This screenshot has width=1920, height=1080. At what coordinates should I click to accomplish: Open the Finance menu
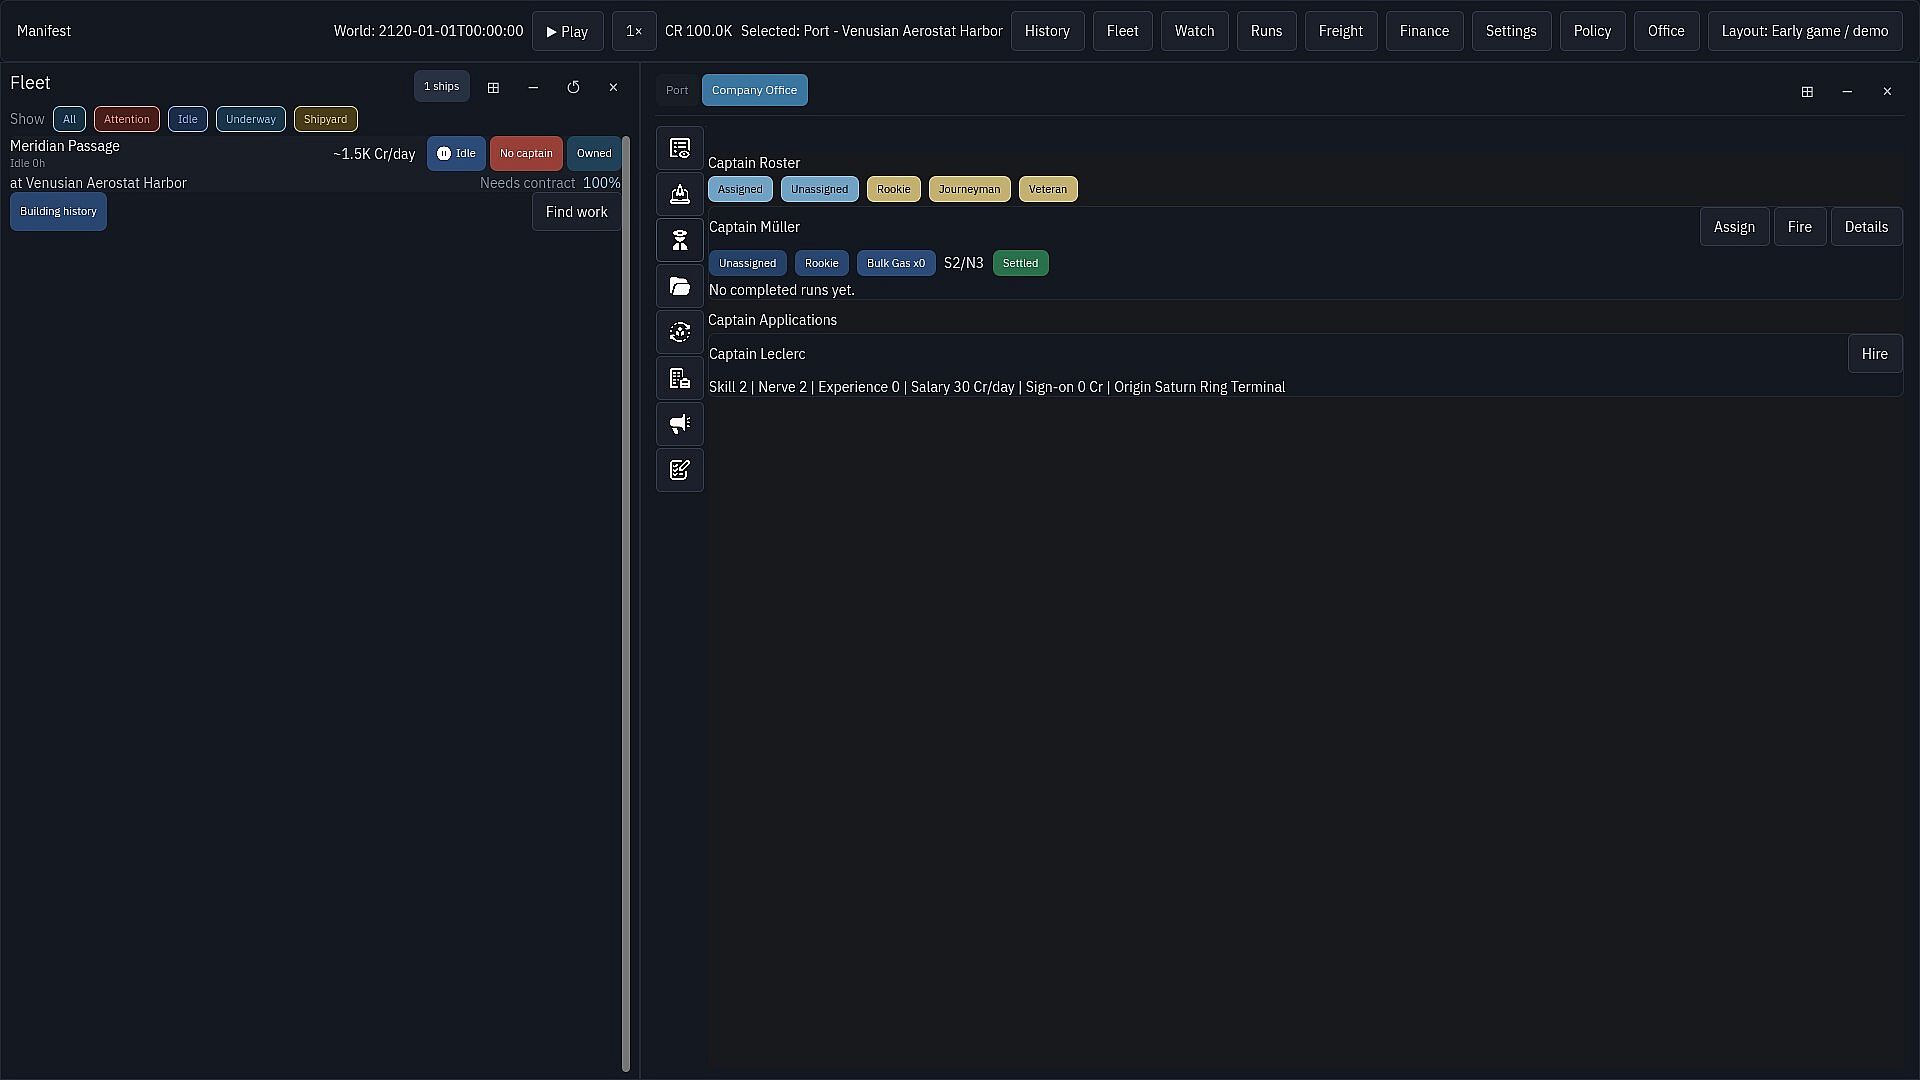pos(1424,31)
